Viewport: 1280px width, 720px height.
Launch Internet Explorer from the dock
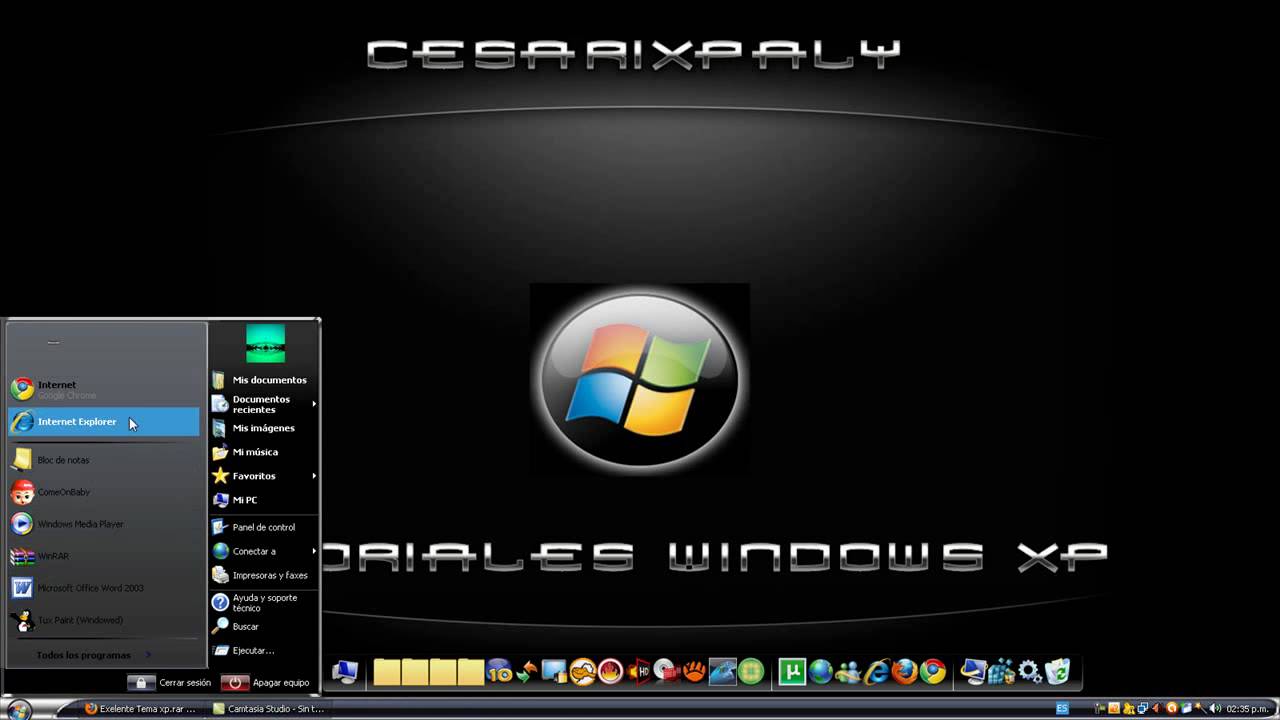point(877,672)
